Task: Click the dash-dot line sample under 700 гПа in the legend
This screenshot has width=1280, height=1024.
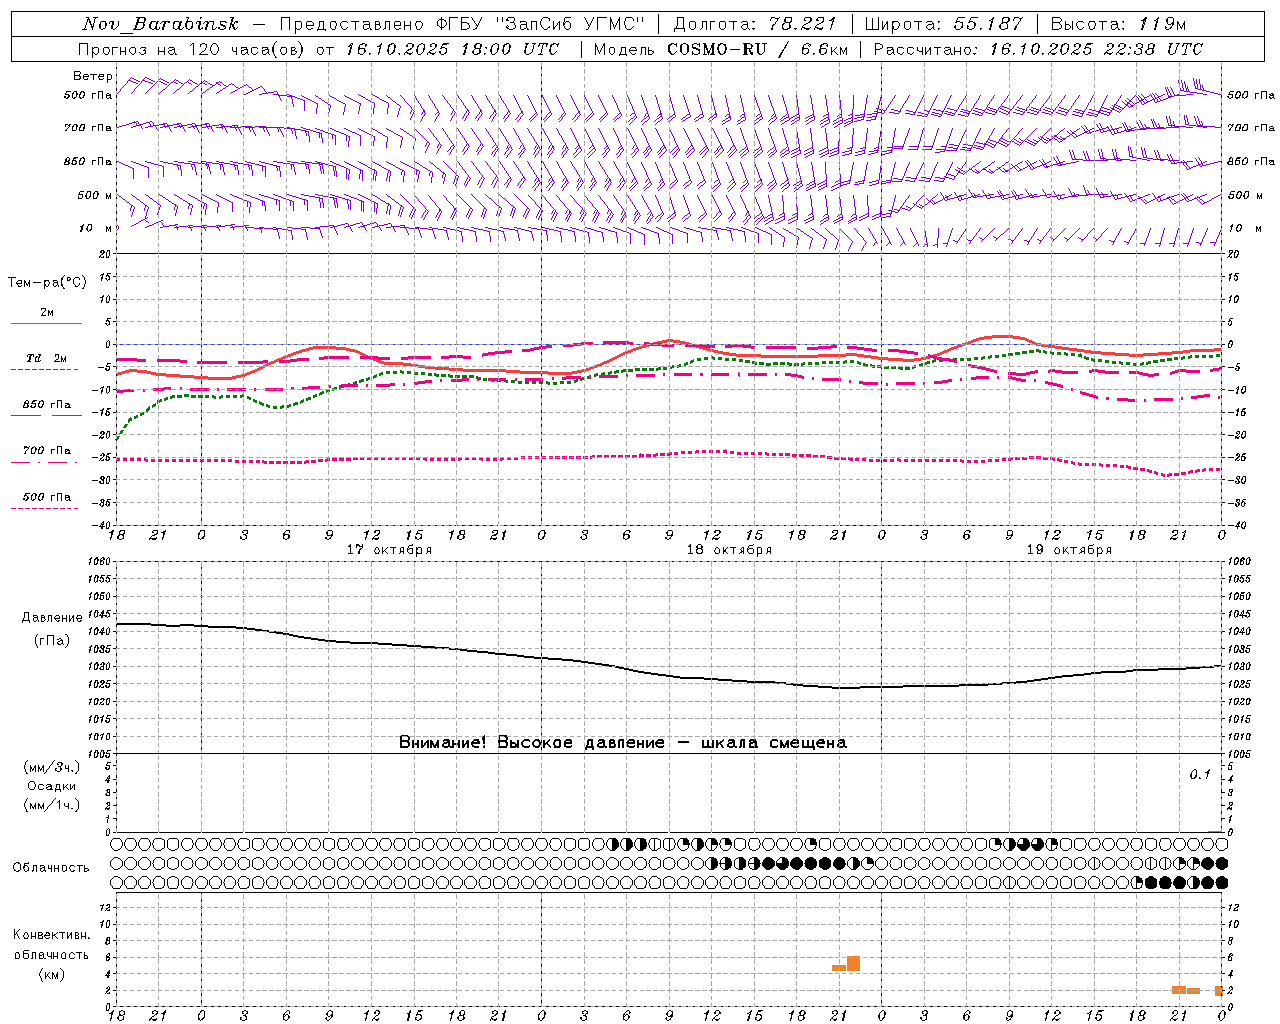Action: tap(44, 462)
